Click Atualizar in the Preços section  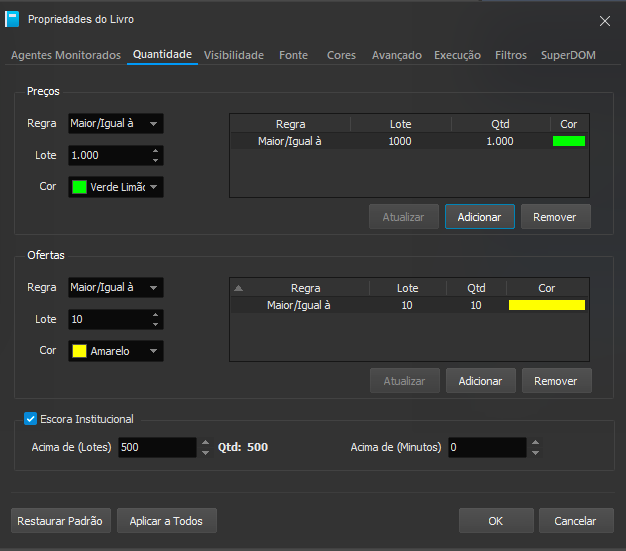[404, 217]
